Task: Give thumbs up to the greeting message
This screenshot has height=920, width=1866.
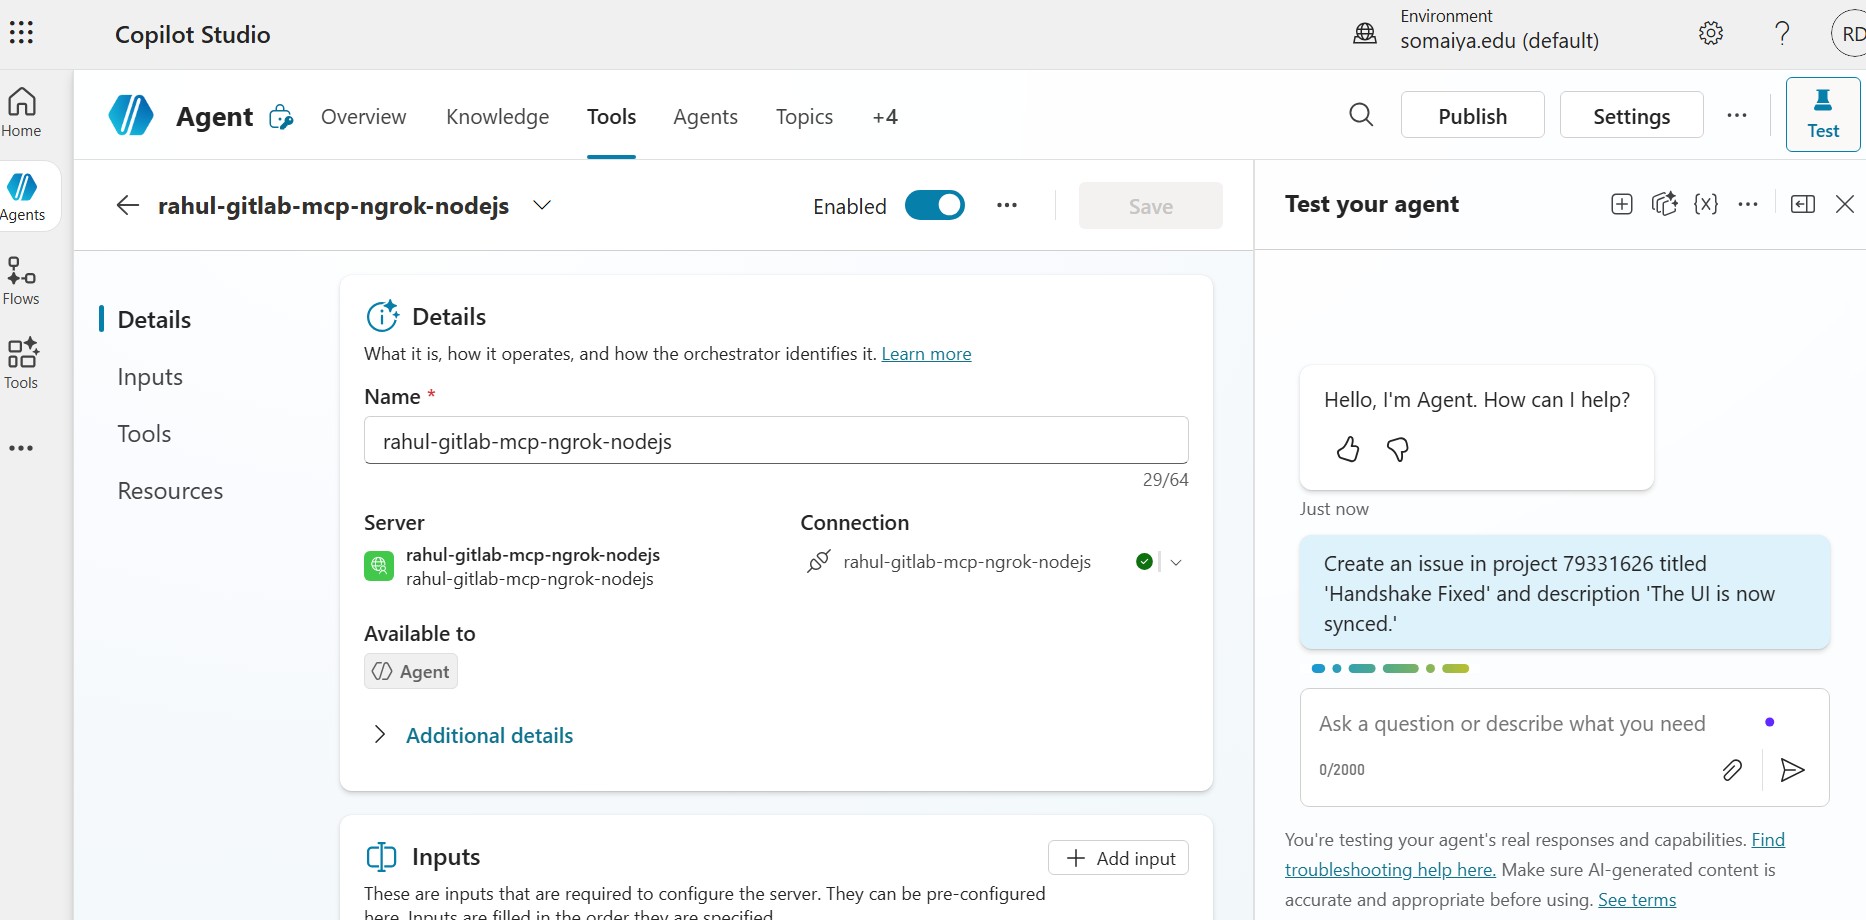Action: [x=1348, y=450]
